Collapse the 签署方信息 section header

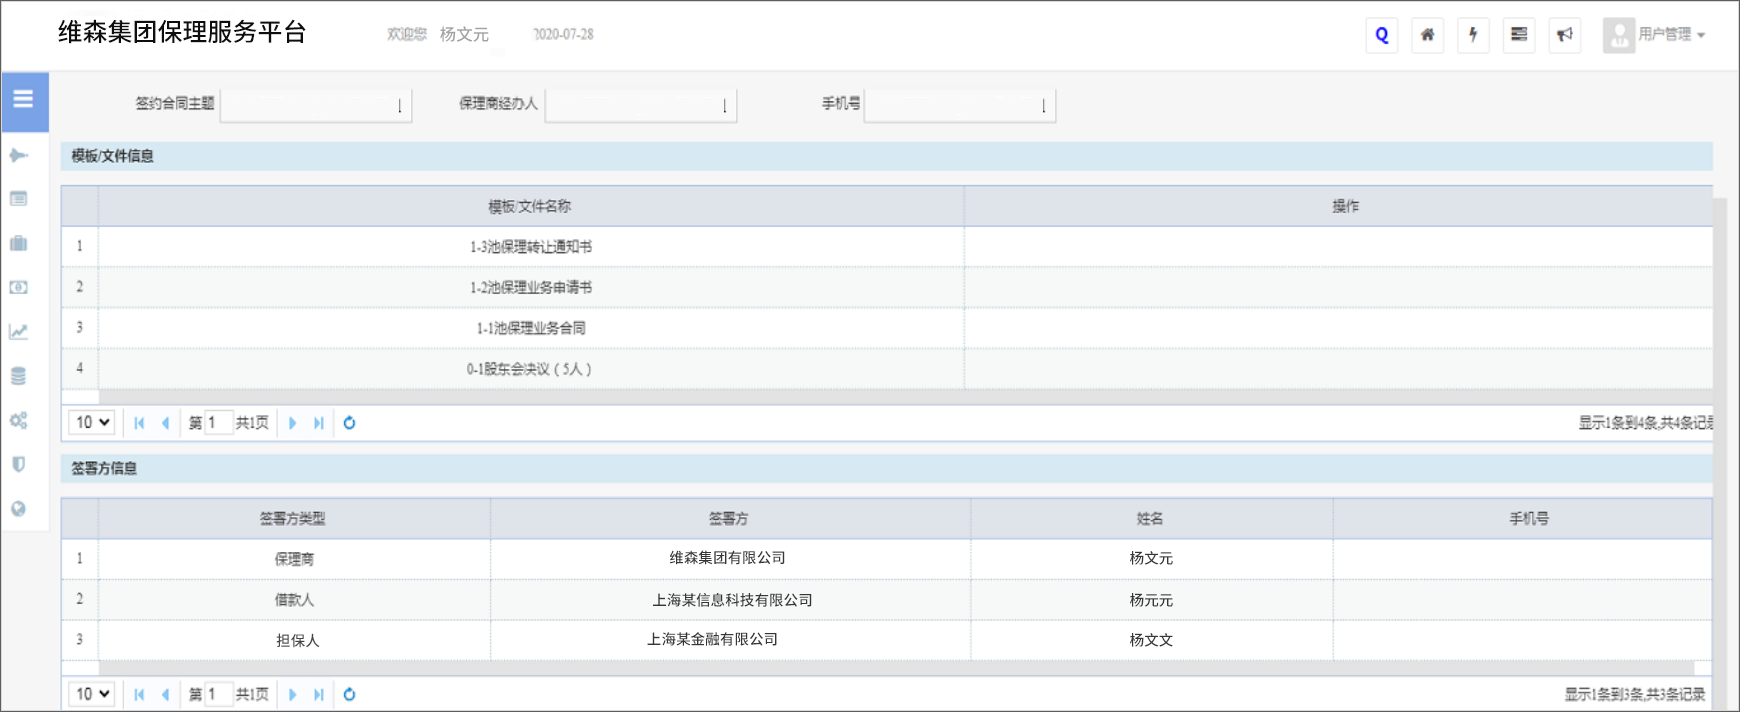(x=886, y=468)
